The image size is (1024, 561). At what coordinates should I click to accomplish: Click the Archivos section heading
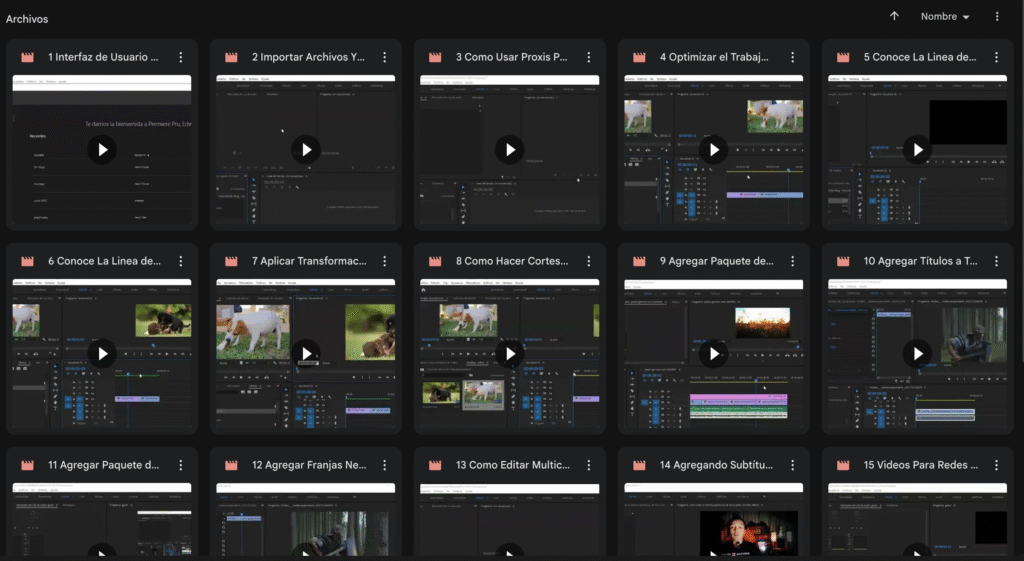point(27,19)
